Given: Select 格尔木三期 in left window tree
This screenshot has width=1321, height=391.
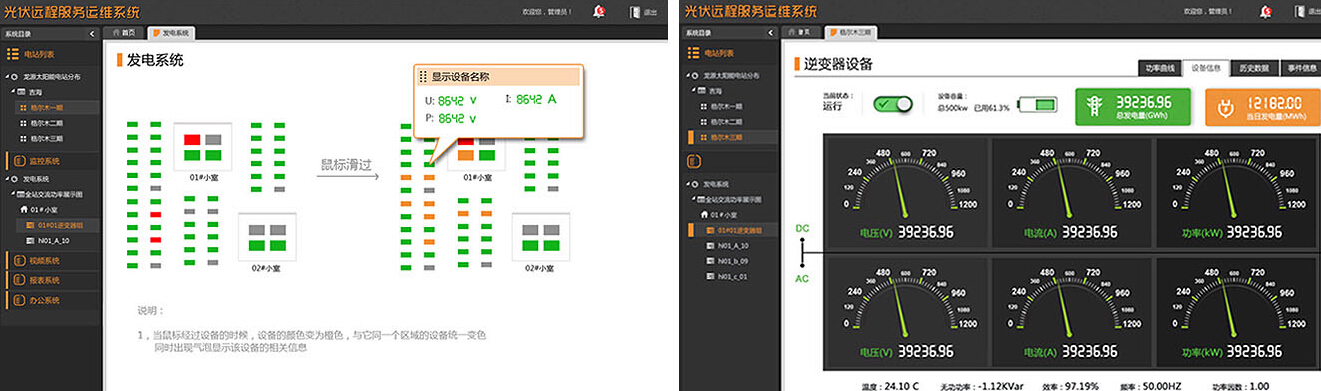Looking at the screenshot, I should point(46,138).
